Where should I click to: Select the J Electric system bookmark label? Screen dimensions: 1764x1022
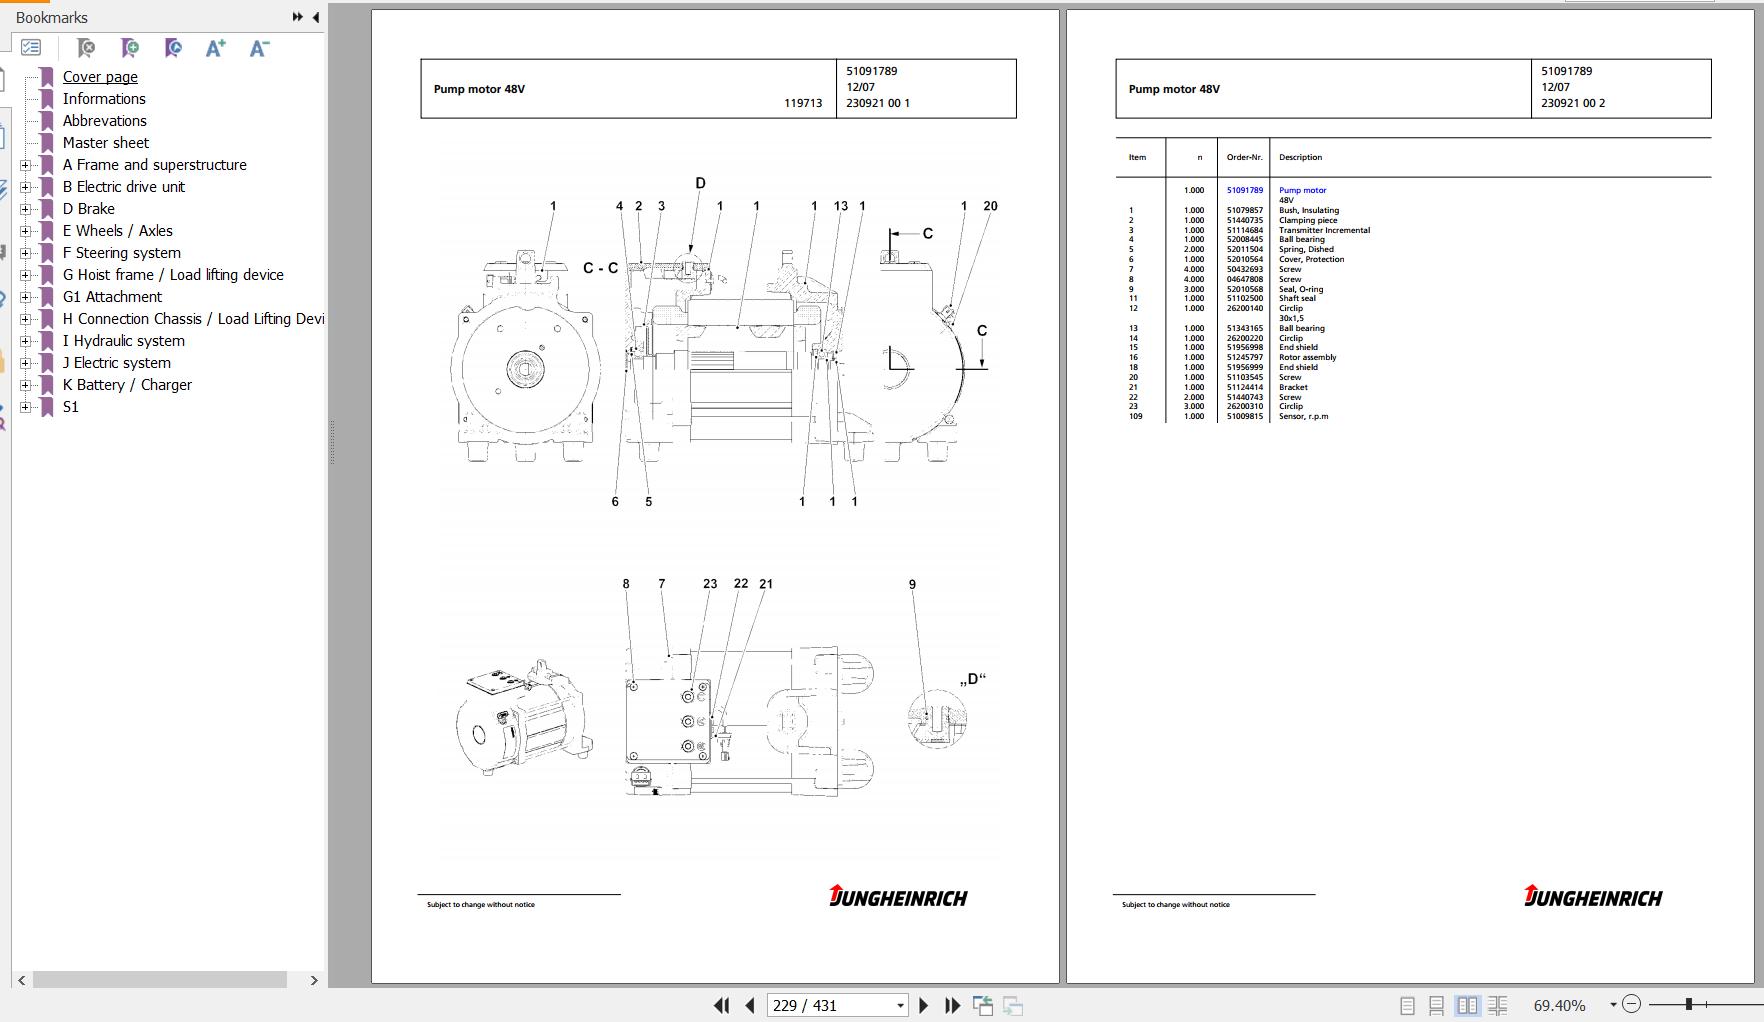coord(117,363)
